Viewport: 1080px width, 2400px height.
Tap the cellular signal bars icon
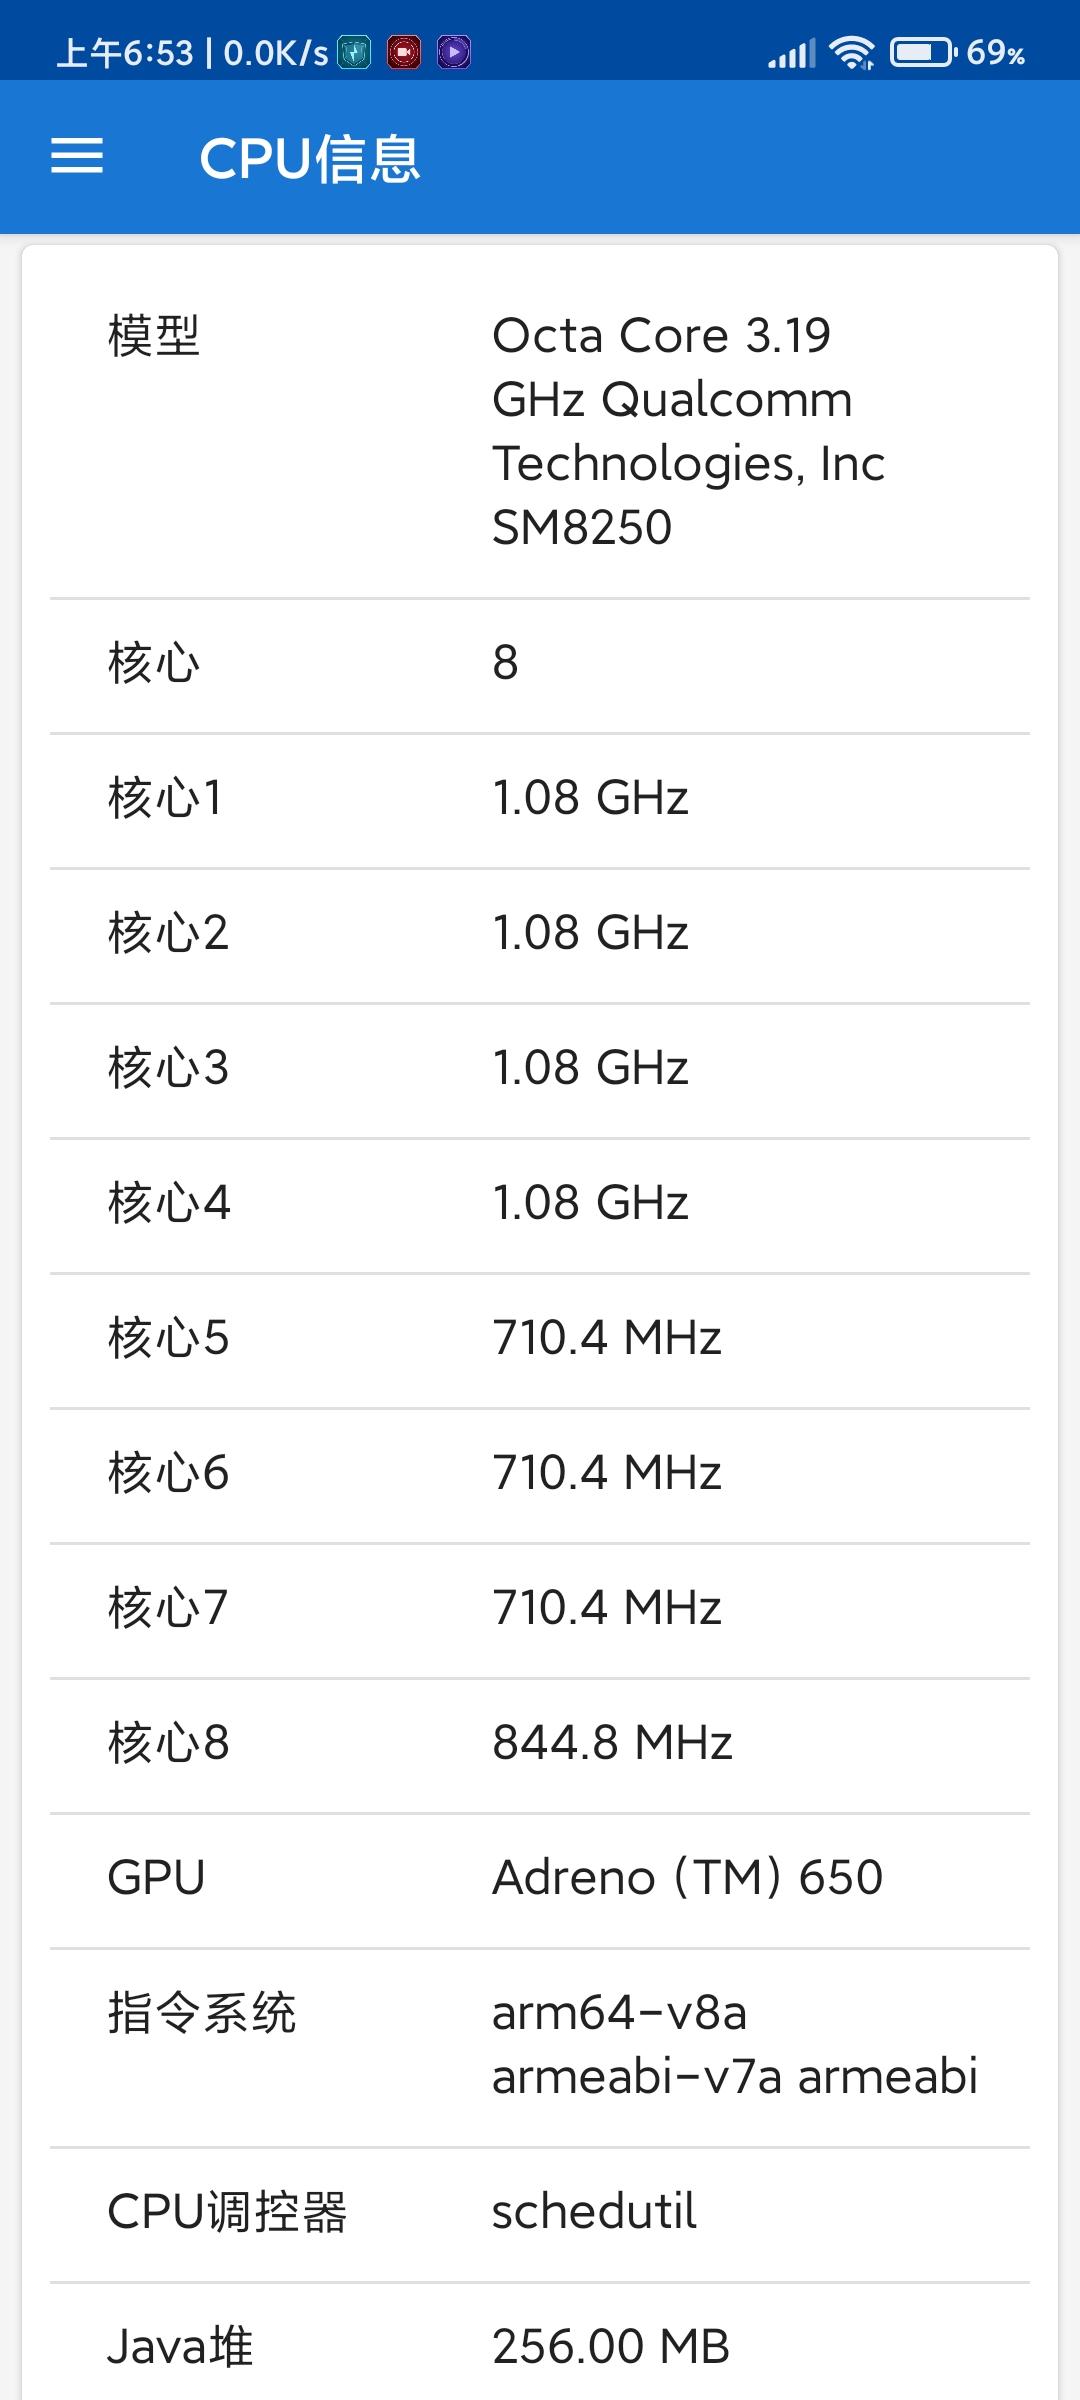[x=792, y=53]
